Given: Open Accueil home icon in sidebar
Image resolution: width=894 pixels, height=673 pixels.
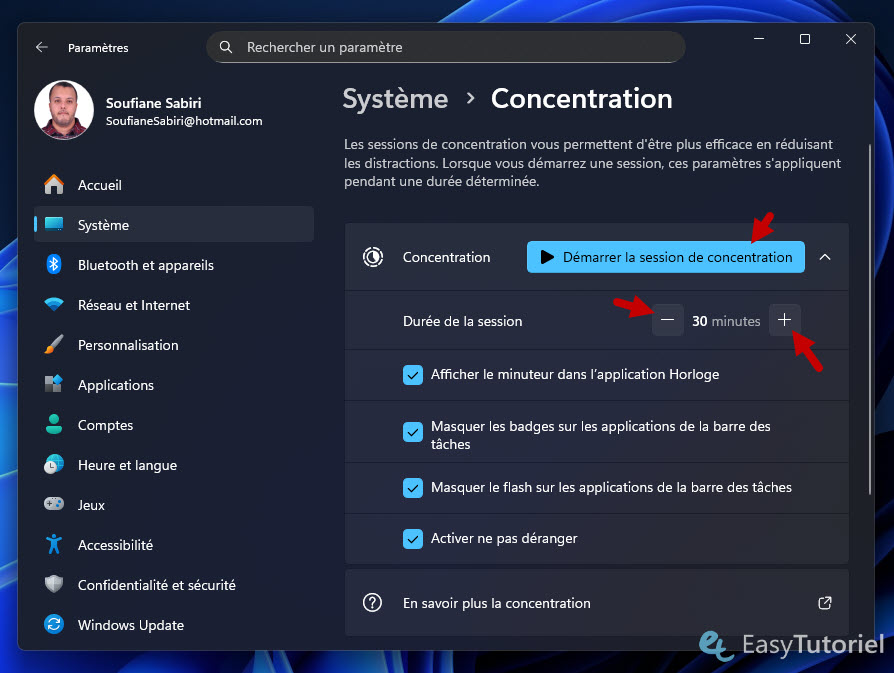Looking at the screenshot, I should pyautogui.click(x=54, y=185).
